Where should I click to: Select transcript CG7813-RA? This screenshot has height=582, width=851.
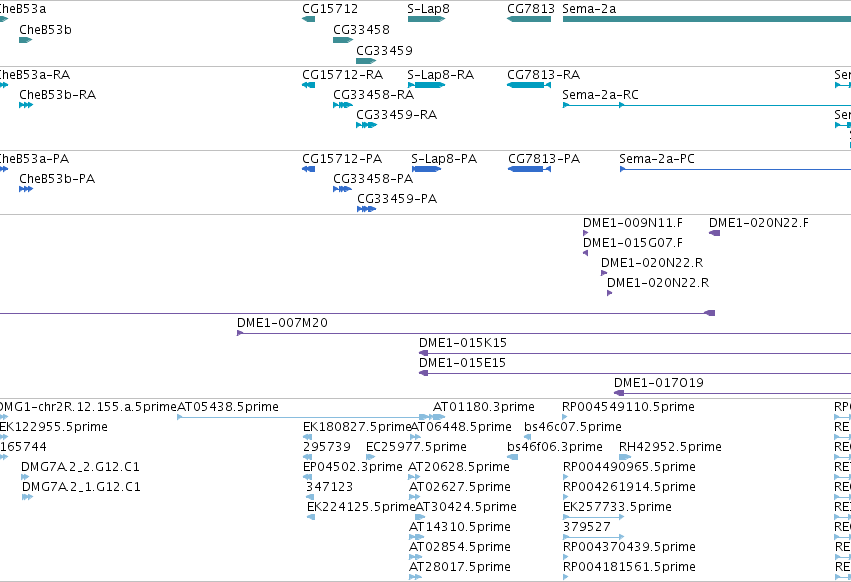(543, 75)
